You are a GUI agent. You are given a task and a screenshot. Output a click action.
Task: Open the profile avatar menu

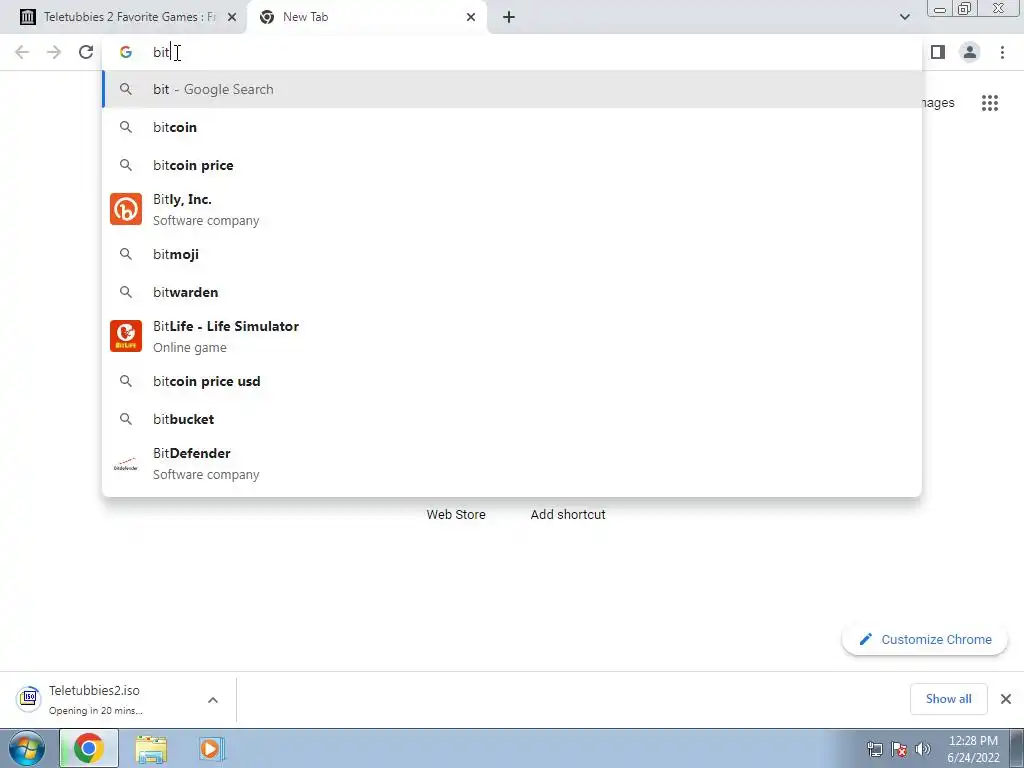(x=970, y=52)
